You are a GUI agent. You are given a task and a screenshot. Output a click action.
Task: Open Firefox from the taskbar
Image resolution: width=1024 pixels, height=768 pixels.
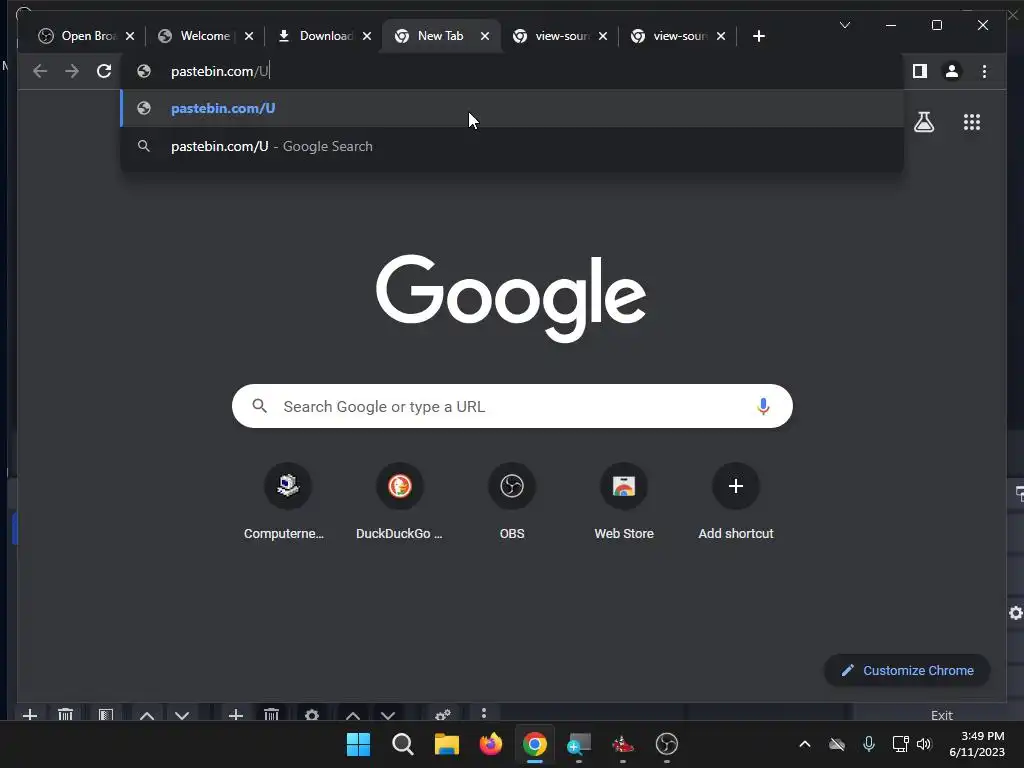(490, 744)
